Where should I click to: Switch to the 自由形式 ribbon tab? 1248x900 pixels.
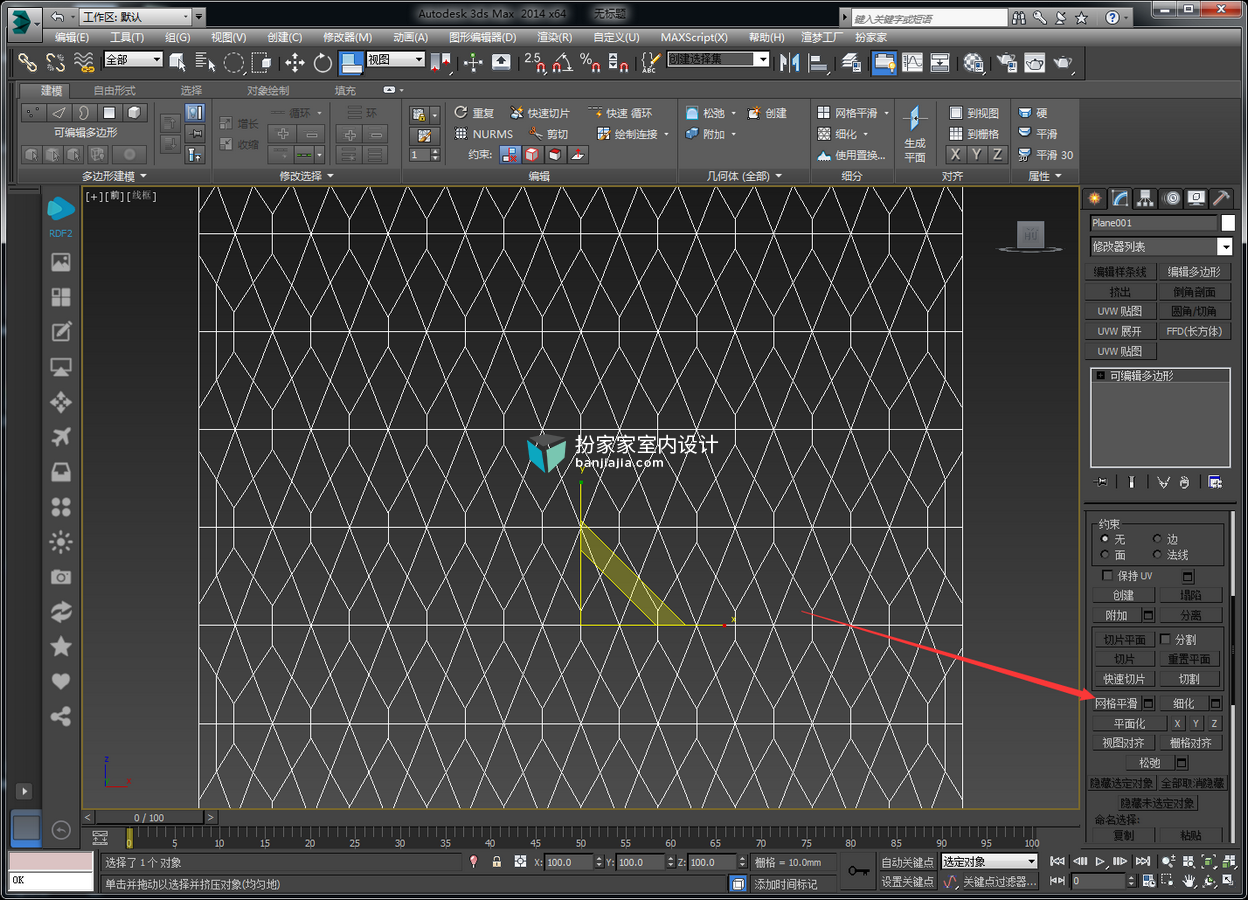[x=115, y=90]
